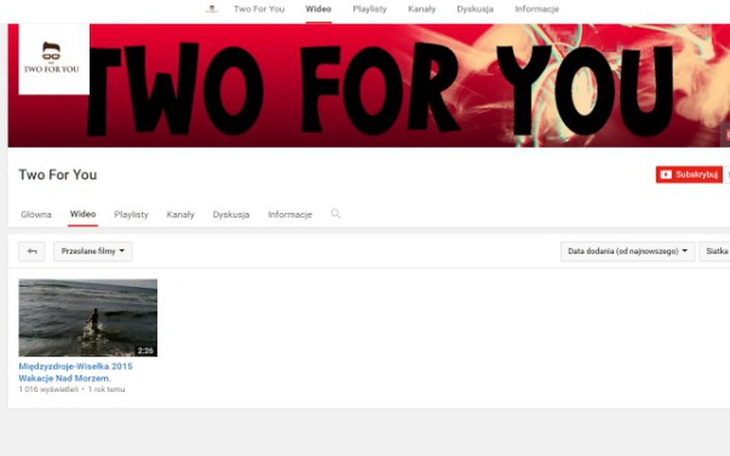Screen dimensions: 730x456
Task: Open Playlisty tab in top sticky header
Action: coord(370,9)
